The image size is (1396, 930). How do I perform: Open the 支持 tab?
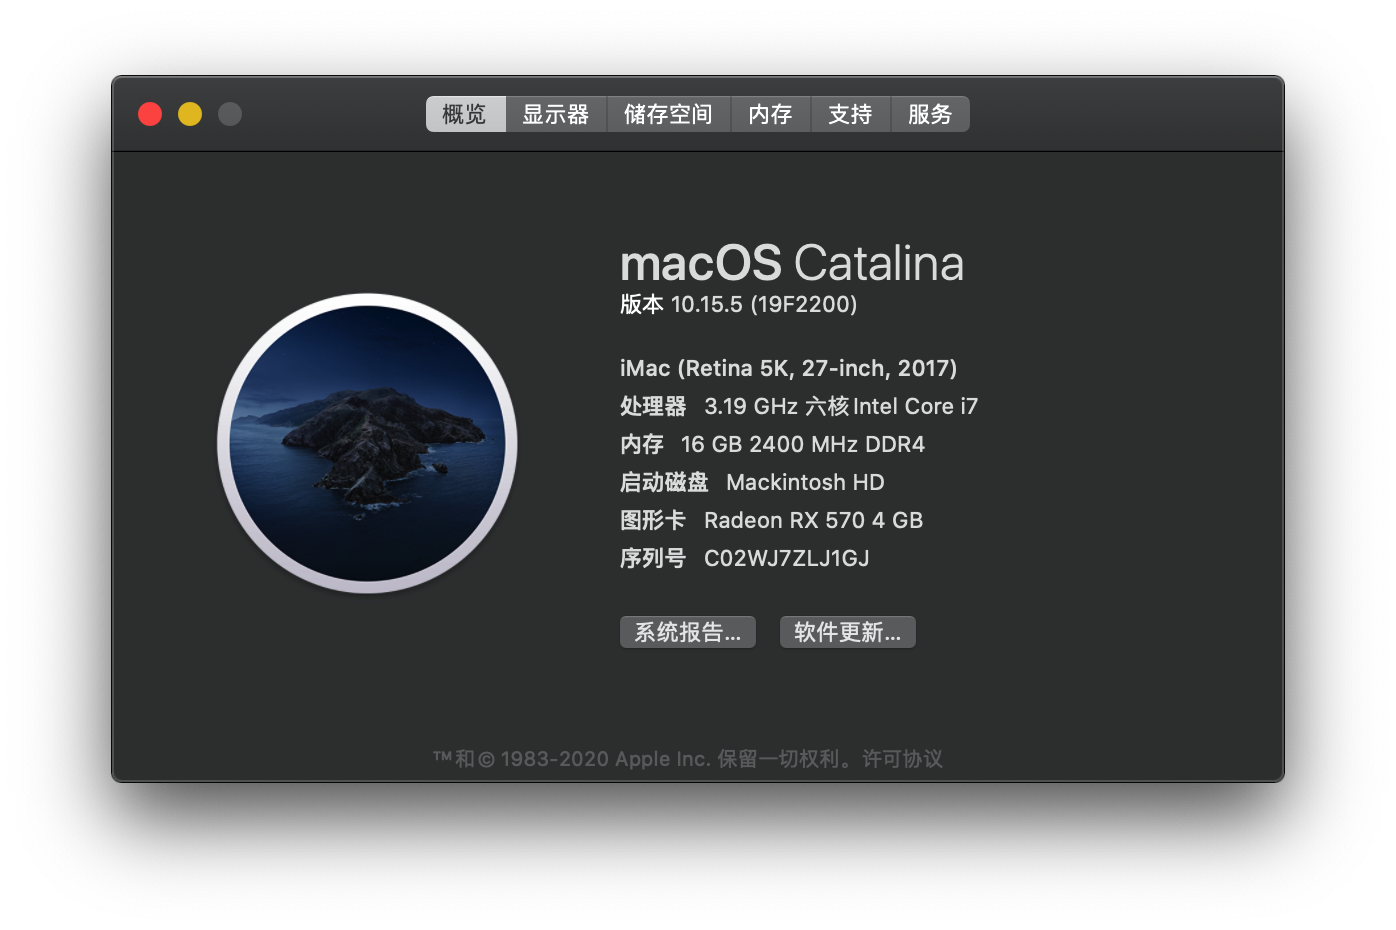coord(851,114)
